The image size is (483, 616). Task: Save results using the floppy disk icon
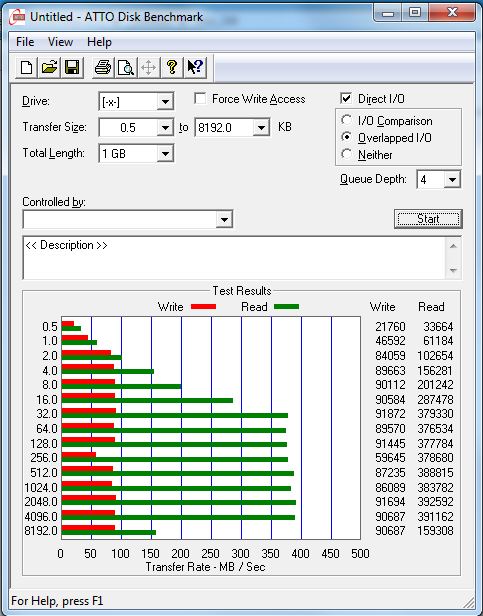coord(72,68)
